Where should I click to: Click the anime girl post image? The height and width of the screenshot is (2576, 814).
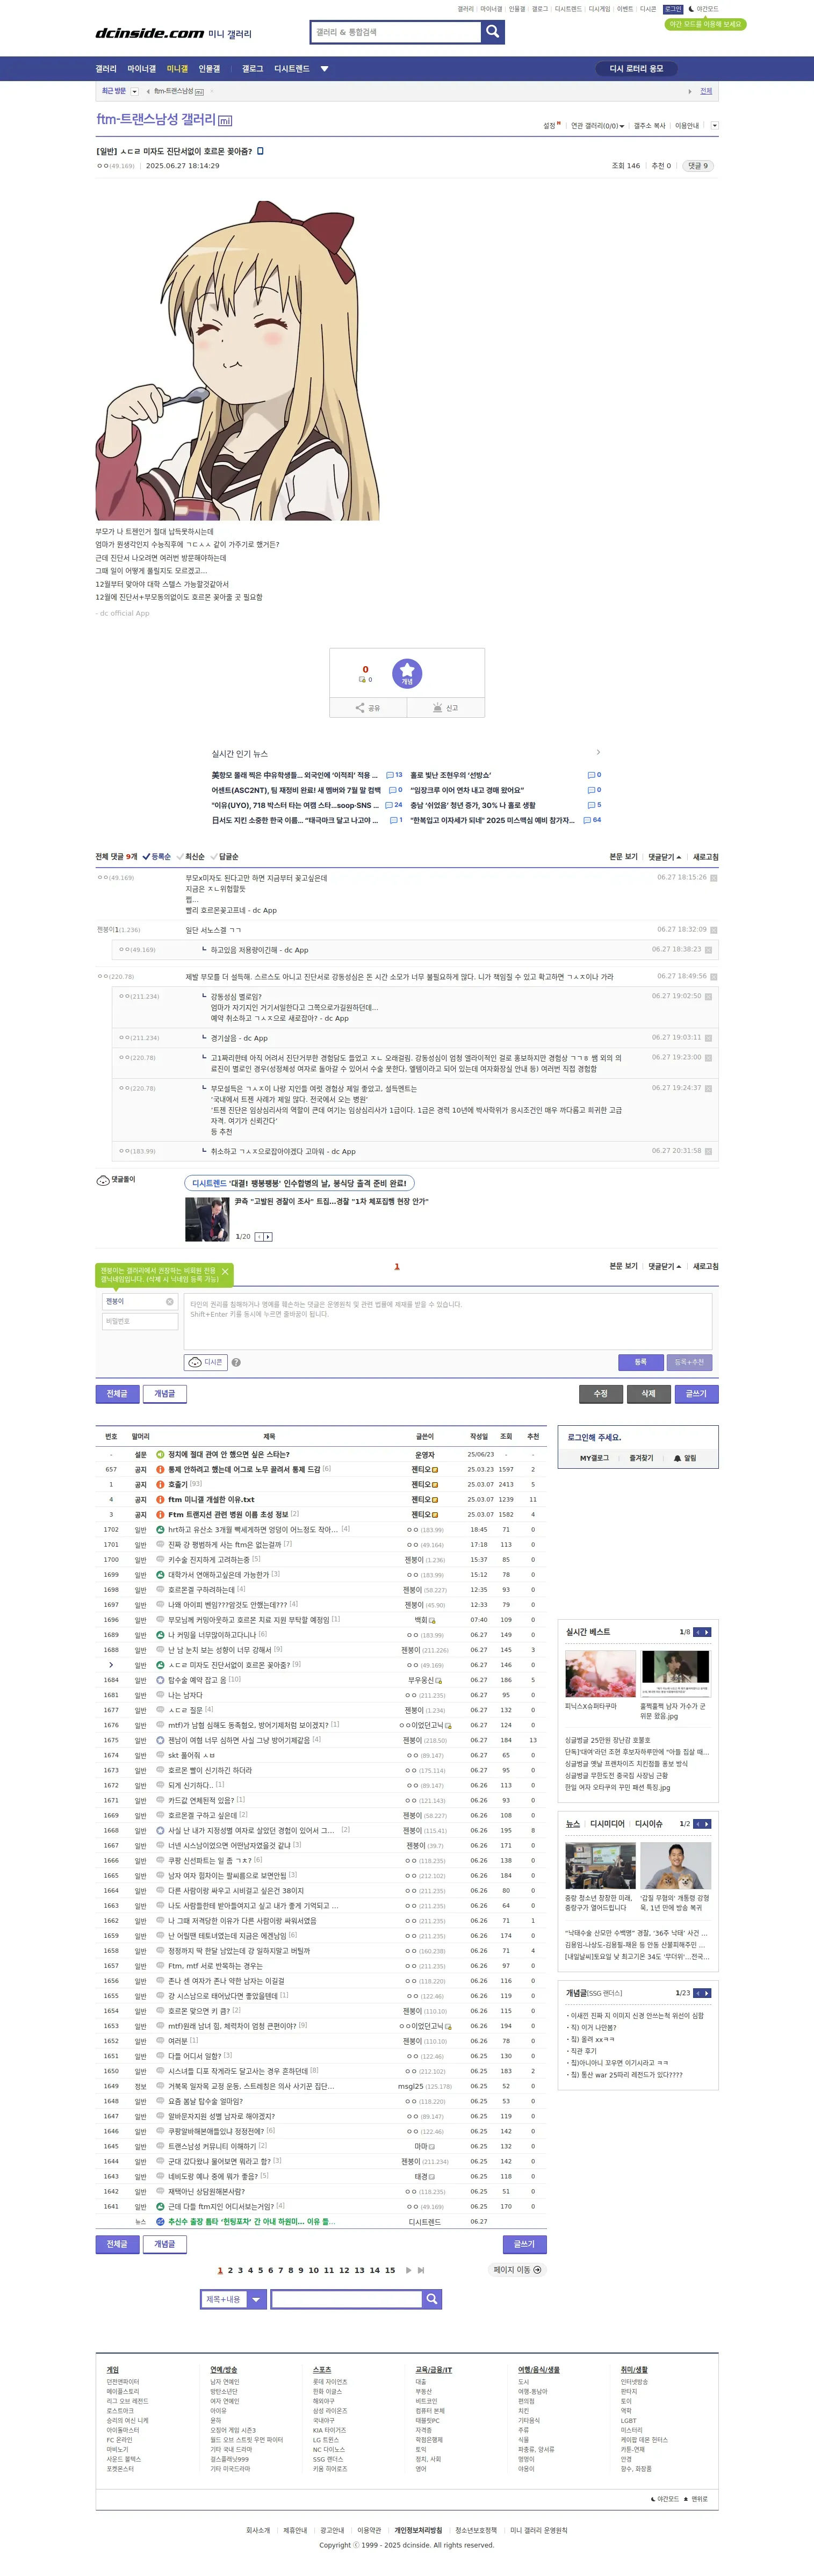(x=238, y=360)
